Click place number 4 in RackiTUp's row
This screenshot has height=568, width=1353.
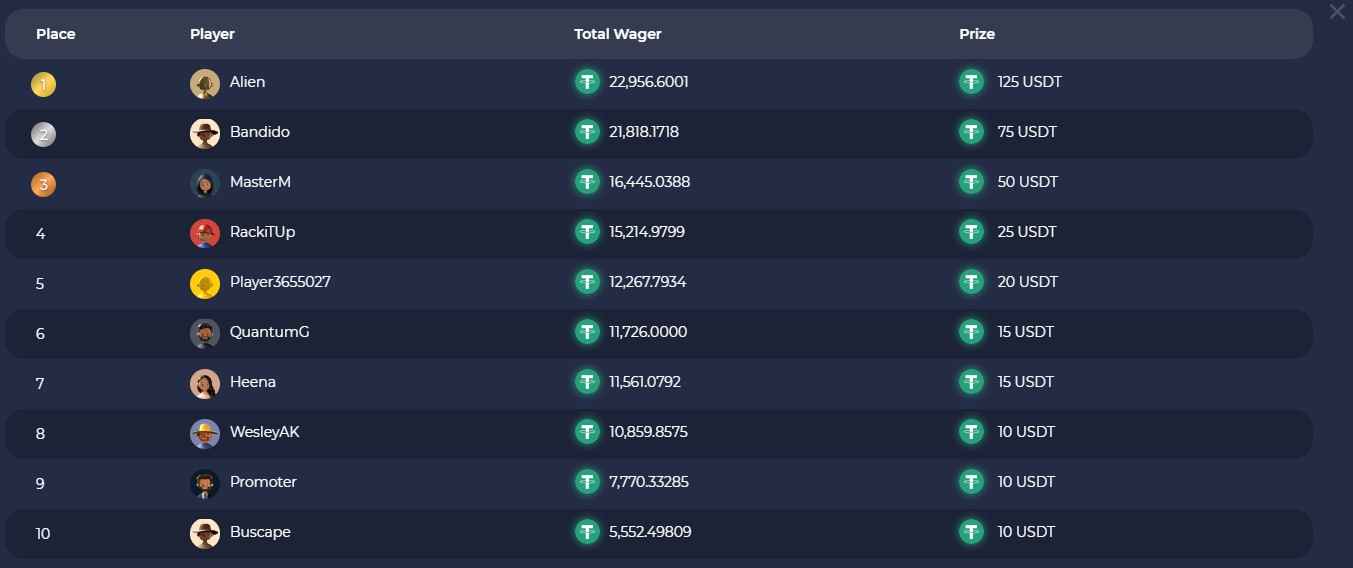pyautogui.click(x=40, y=234)
